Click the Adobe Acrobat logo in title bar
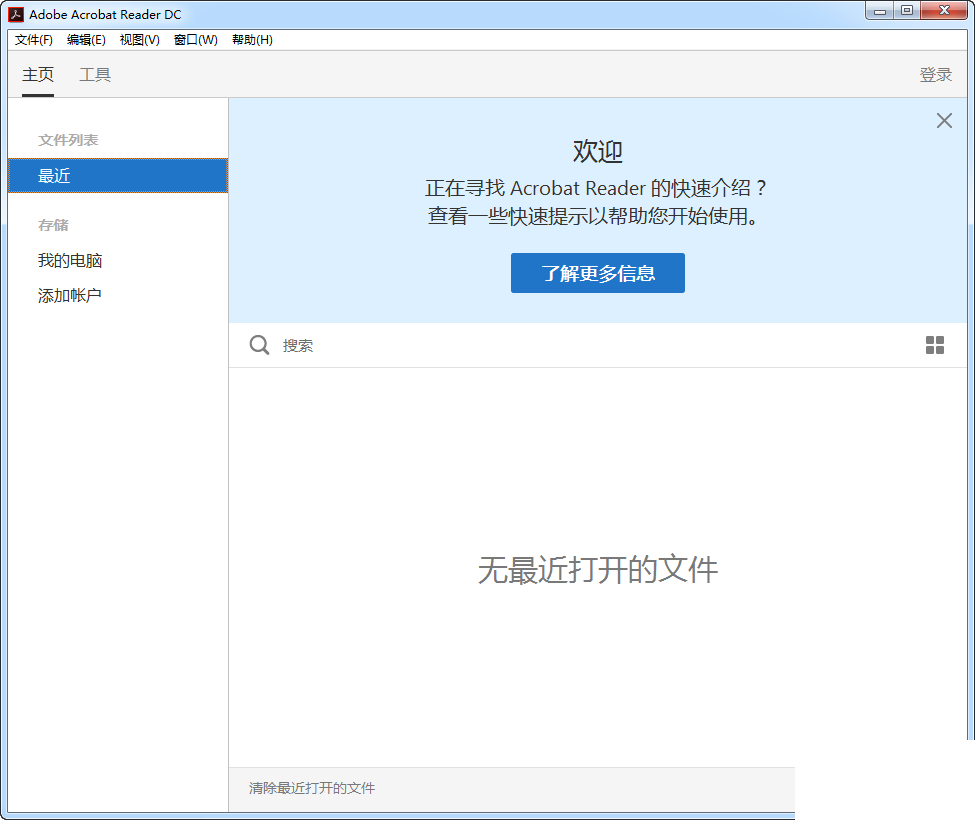Viewport: 975px width, 820px height. click(16, 14)
